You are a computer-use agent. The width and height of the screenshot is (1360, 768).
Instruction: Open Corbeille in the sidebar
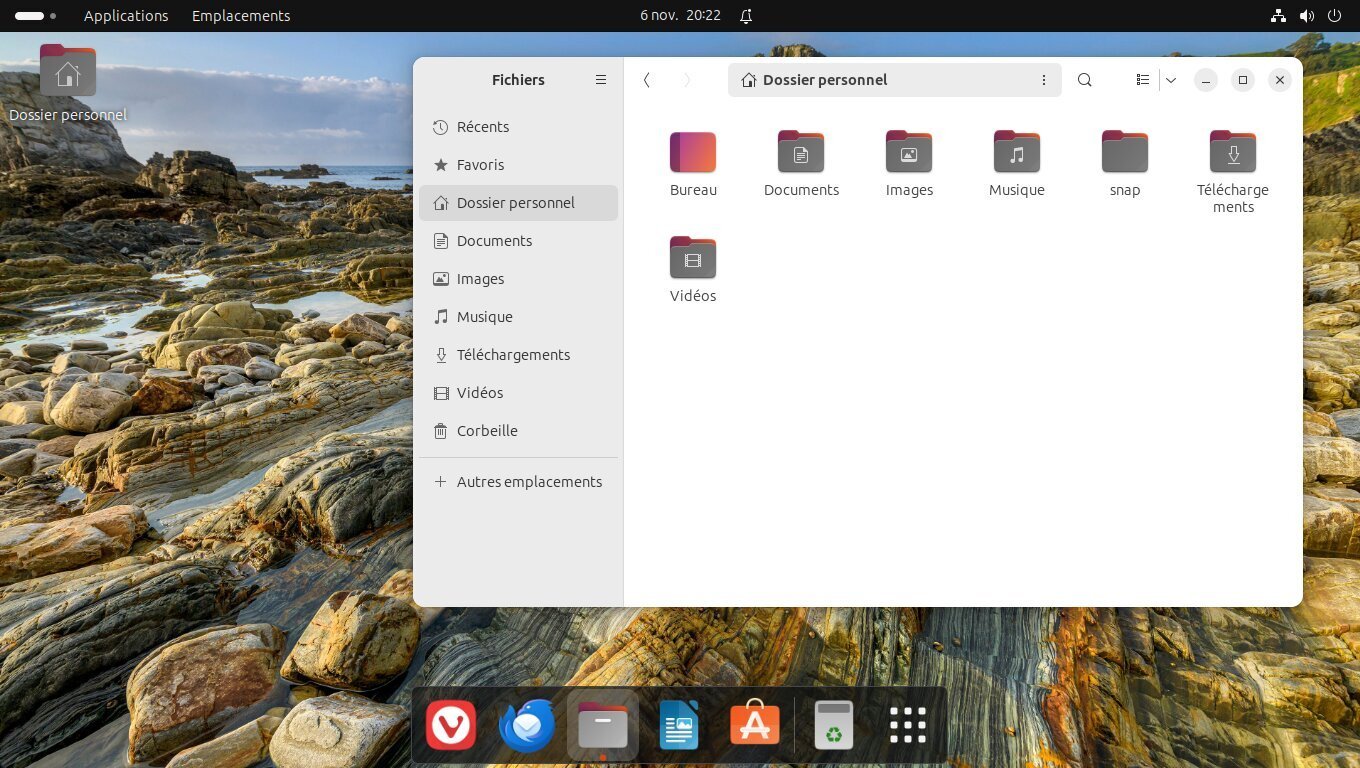coord(487,431)
